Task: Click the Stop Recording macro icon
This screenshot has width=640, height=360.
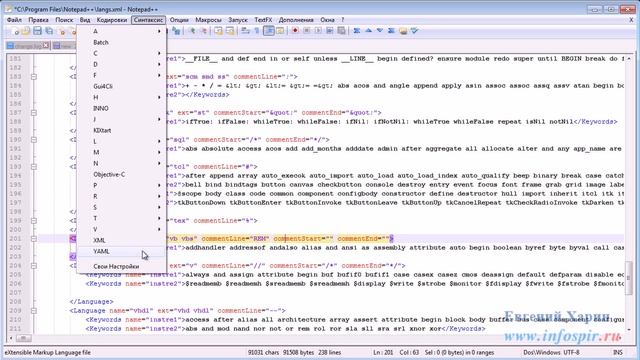Action: (x=307, y=31)
